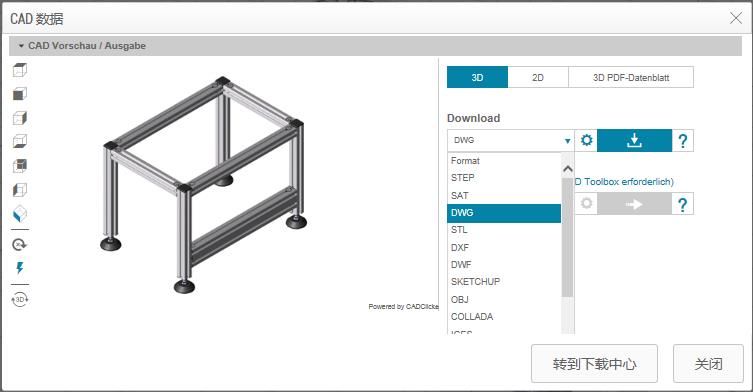Click the format list scrollbar up arrow
753x392 pixels.
pyautogui.click(x=568, y=169)
